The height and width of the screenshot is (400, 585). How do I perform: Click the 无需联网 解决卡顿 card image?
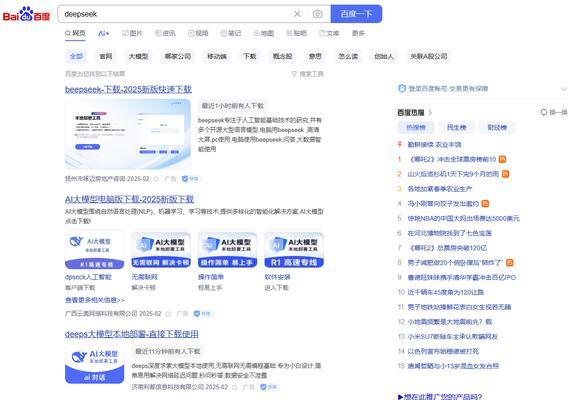pyautogui.click(x=161, y=250)
